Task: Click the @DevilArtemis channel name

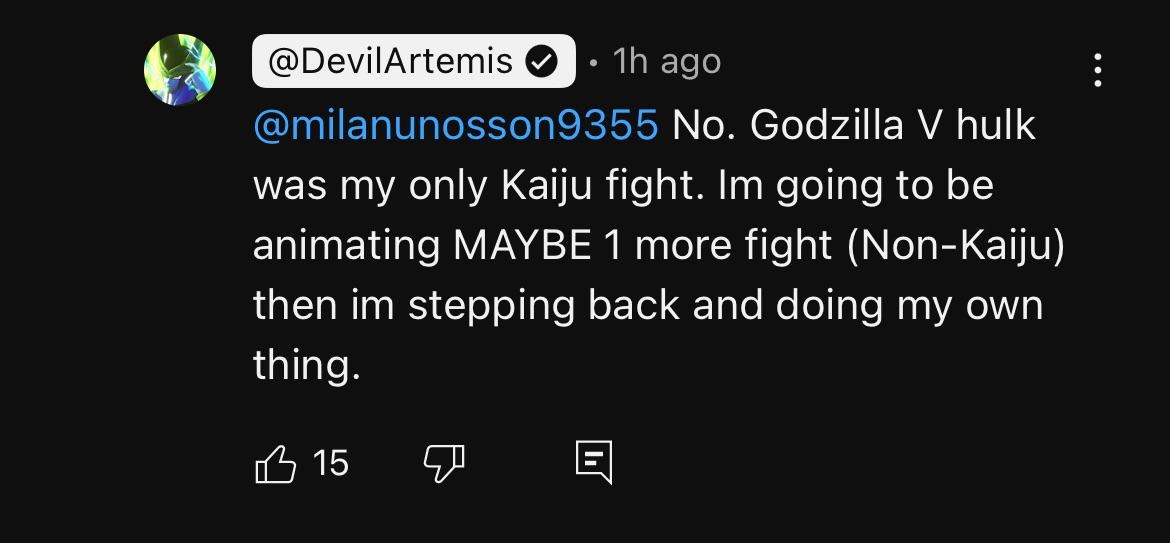Action: coord(392,62)
